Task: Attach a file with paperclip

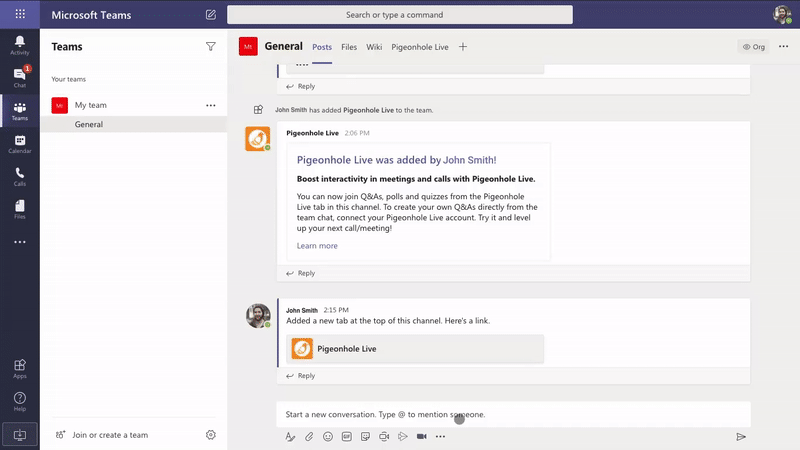Action: tap(309, 437)
